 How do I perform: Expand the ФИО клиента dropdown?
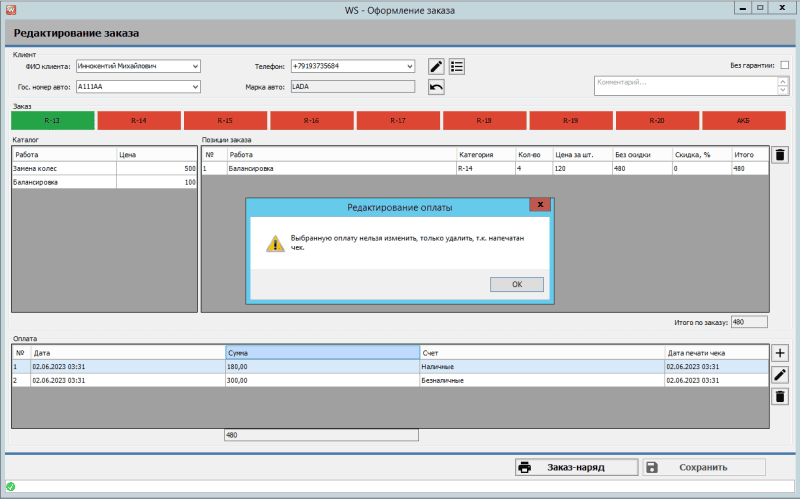click(x=195, y=66)
